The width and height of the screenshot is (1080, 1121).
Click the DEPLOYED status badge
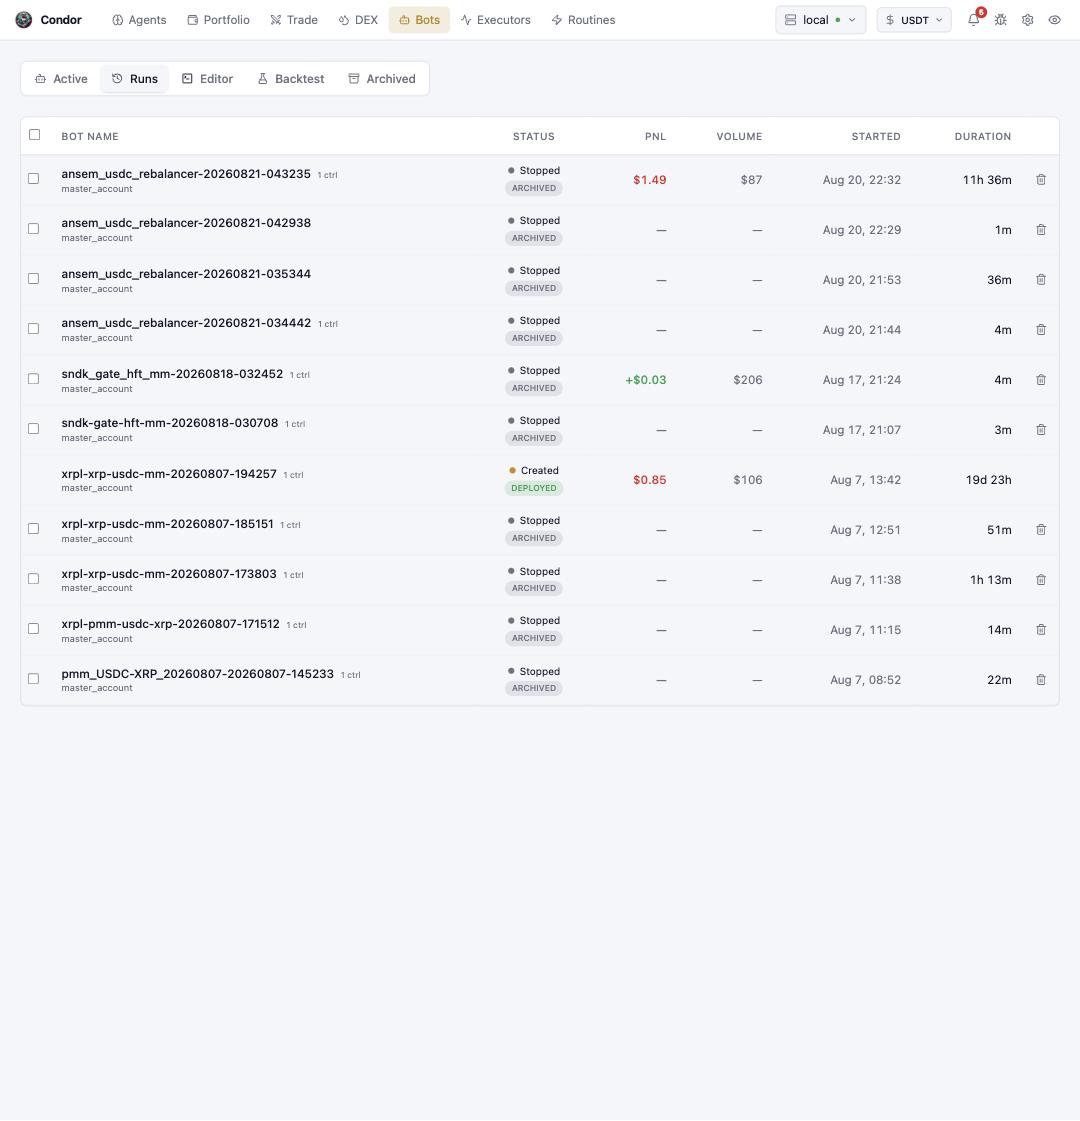[x=534, y=488]
